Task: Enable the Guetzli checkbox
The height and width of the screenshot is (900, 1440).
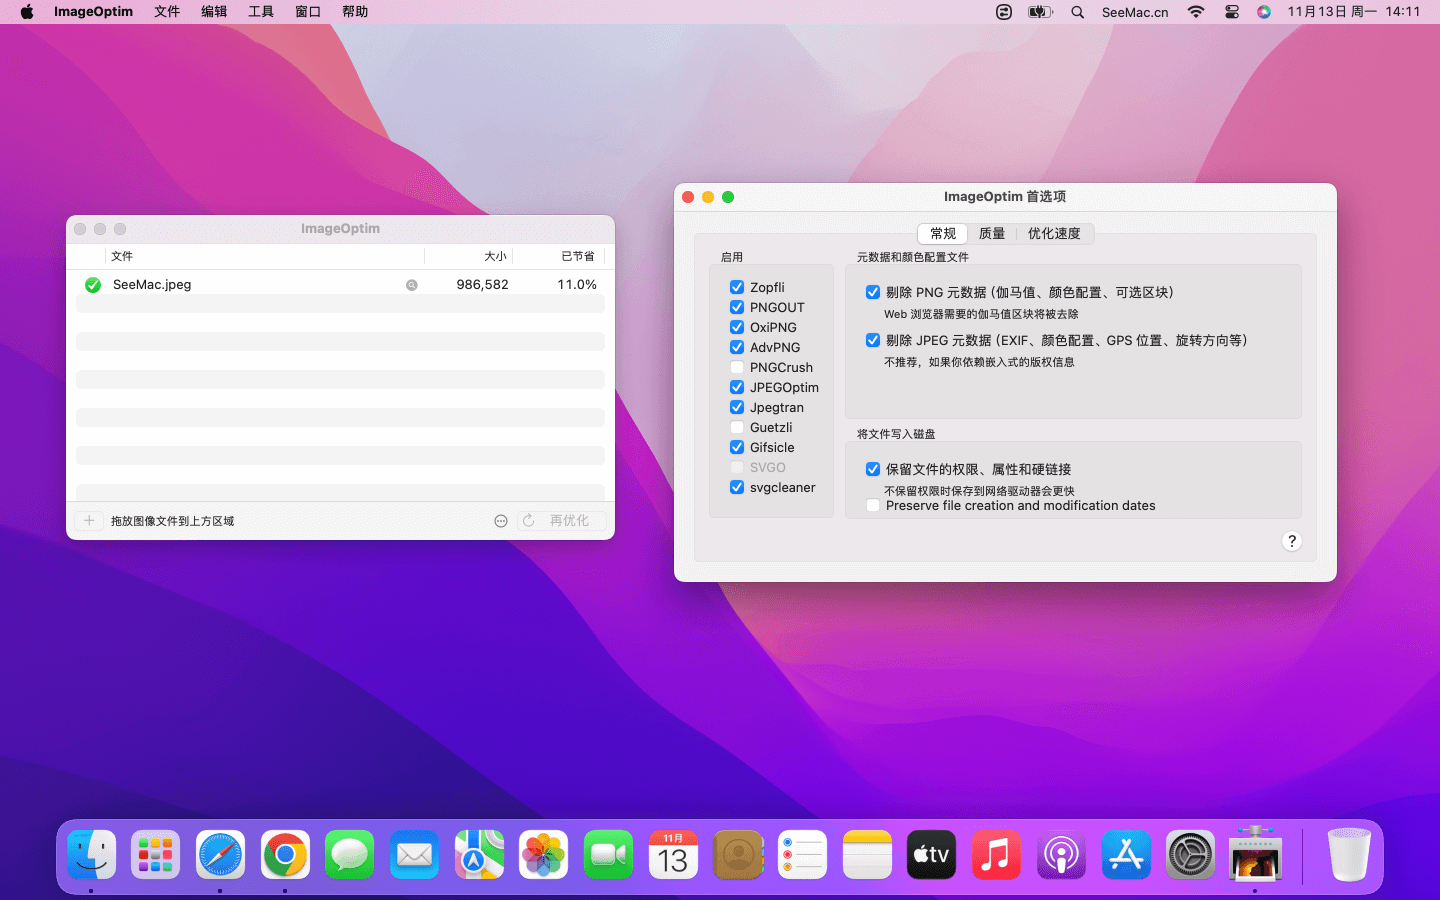Action: [x=737, y=427]
